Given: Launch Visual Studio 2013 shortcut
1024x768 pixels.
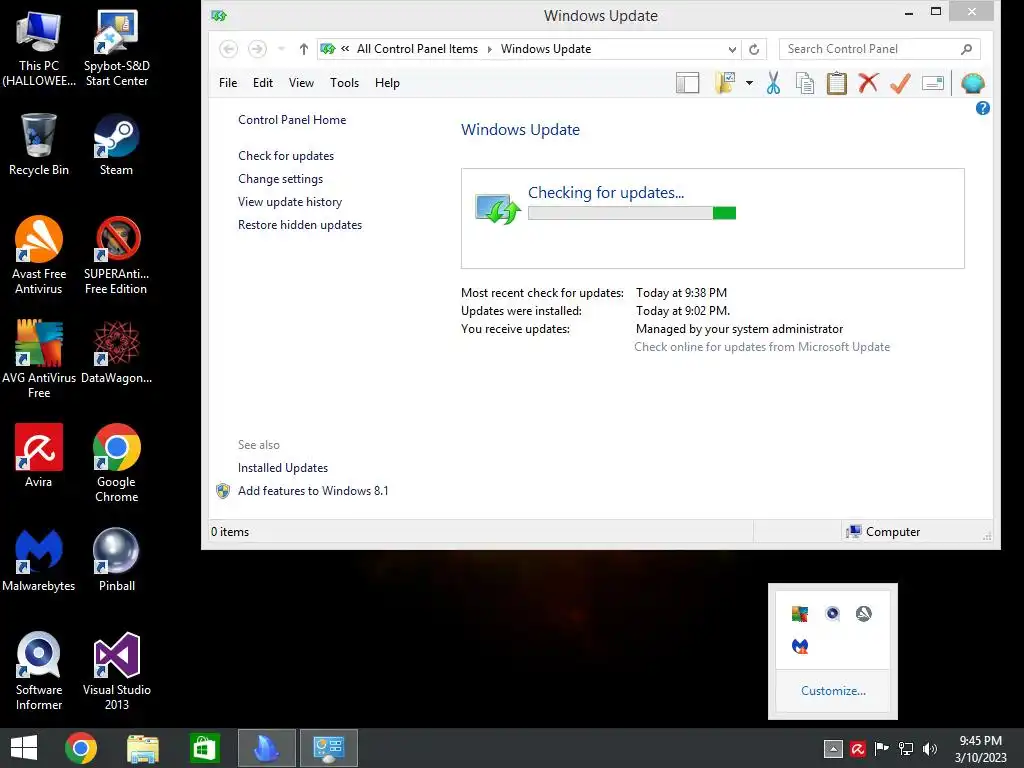Looking at the screenshot, I should pos(116,671).
